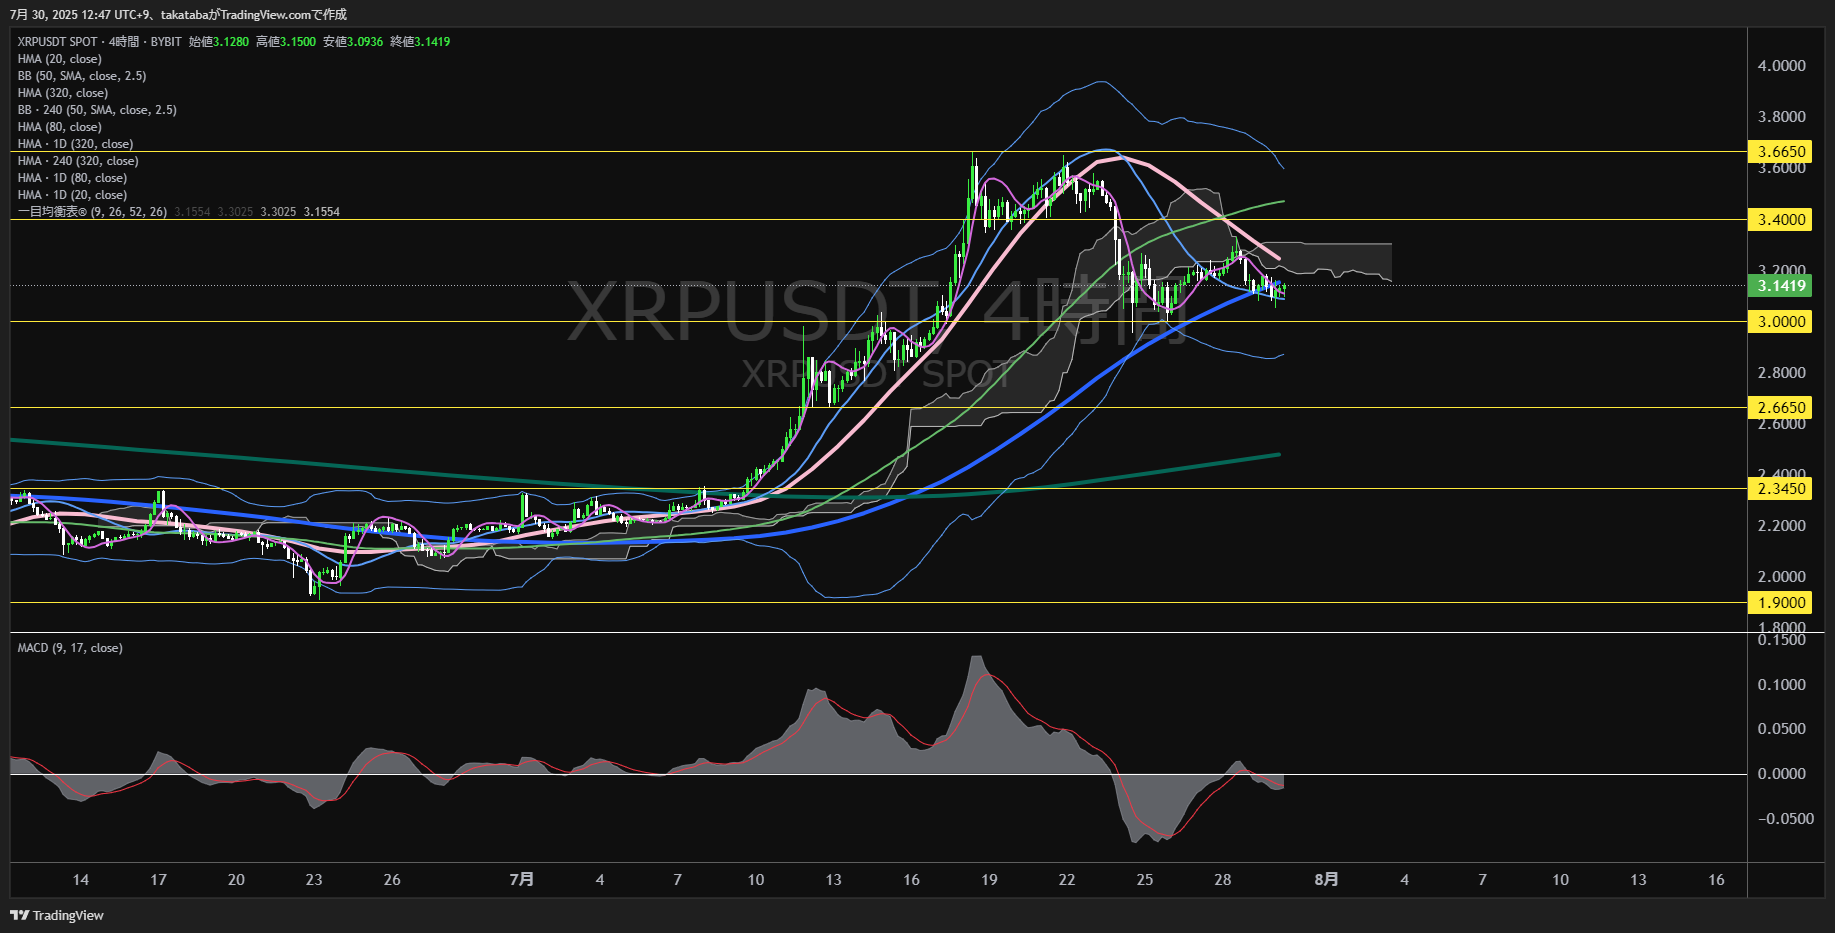Click date 22 on the time axis
Viewport: 1835px width, 933px height.
pos(1067,880)
